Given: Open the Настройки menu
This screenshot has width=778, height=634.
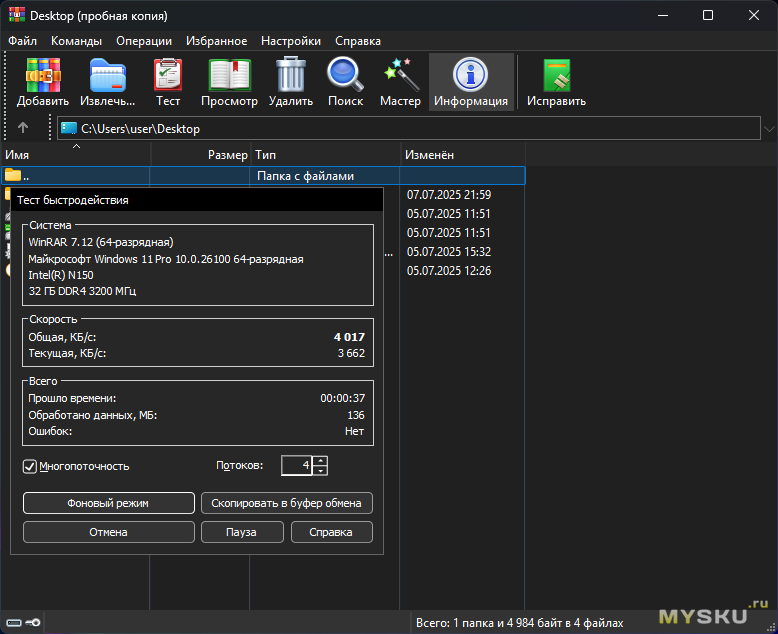Looking at the screenshot, I should pos(291,41).
